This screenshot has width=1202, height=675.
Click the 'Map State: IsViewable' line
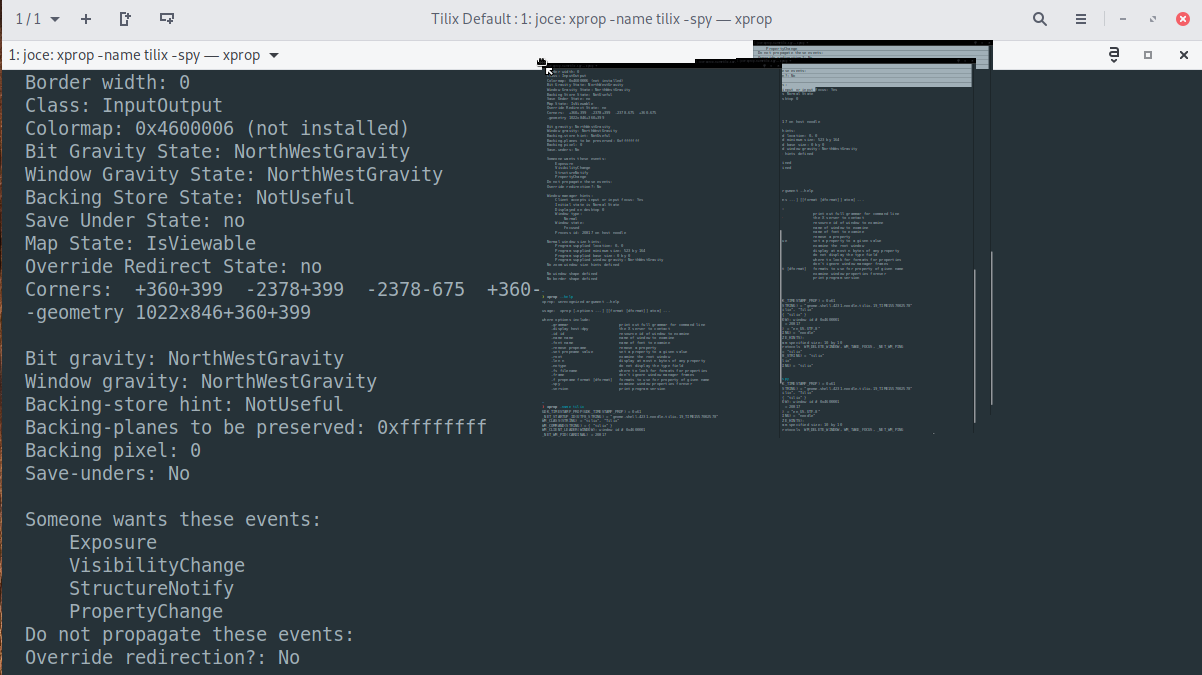click(140, 243)
